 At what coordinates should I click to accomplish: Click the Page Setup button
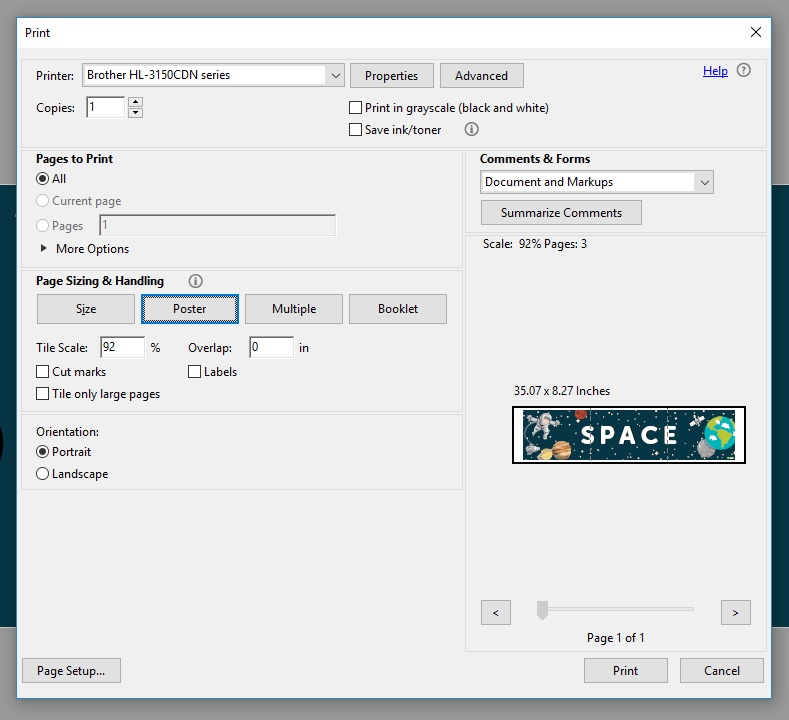71,671
